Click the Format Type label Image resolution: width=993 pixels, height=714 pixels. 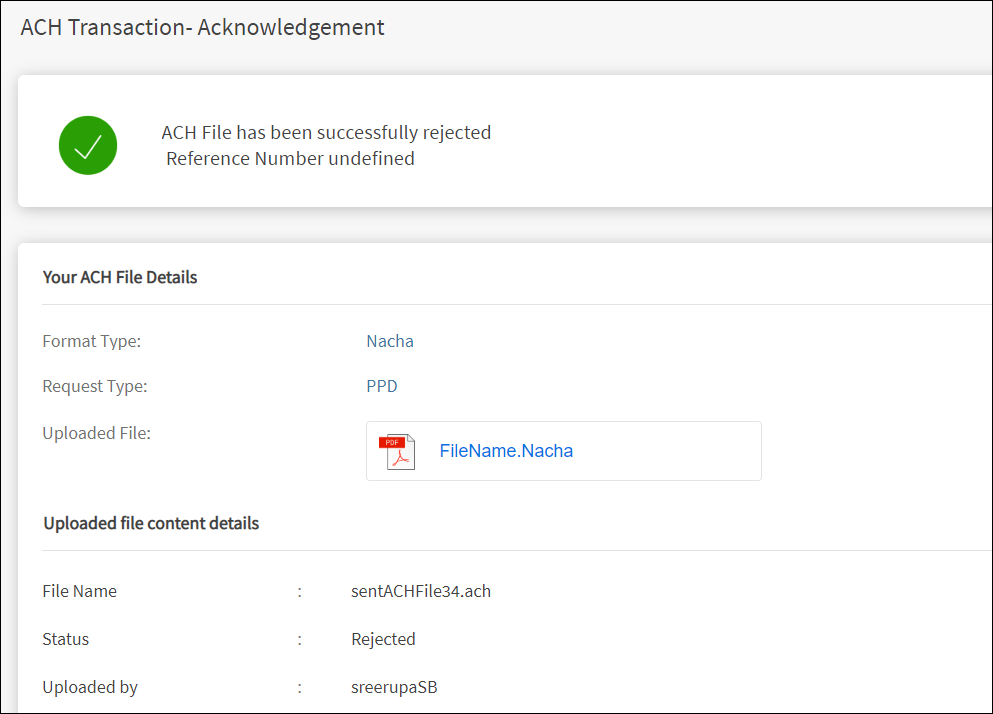click(92, 341)
